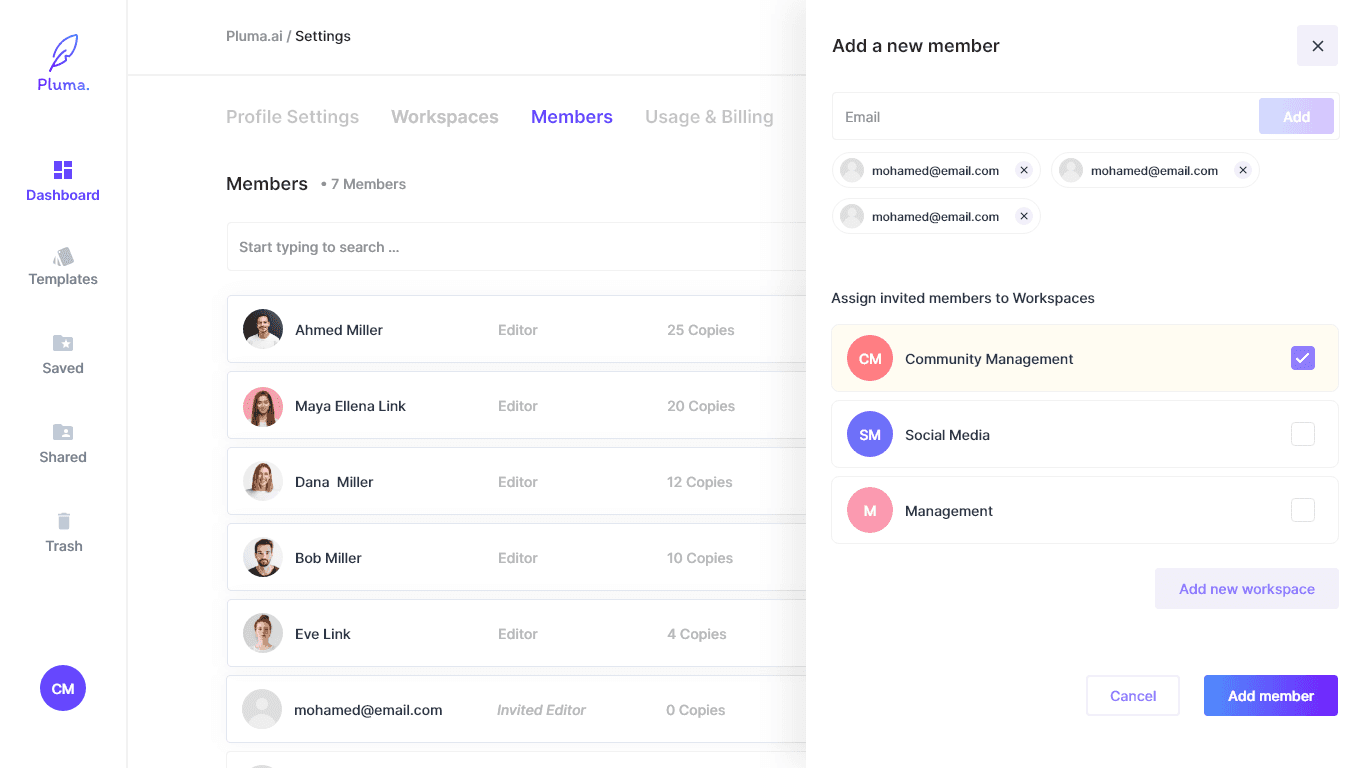The height and width of the screenshot is (768, 1366).
Task: Switch to Profile Settings tab
Action: (292, 117)
